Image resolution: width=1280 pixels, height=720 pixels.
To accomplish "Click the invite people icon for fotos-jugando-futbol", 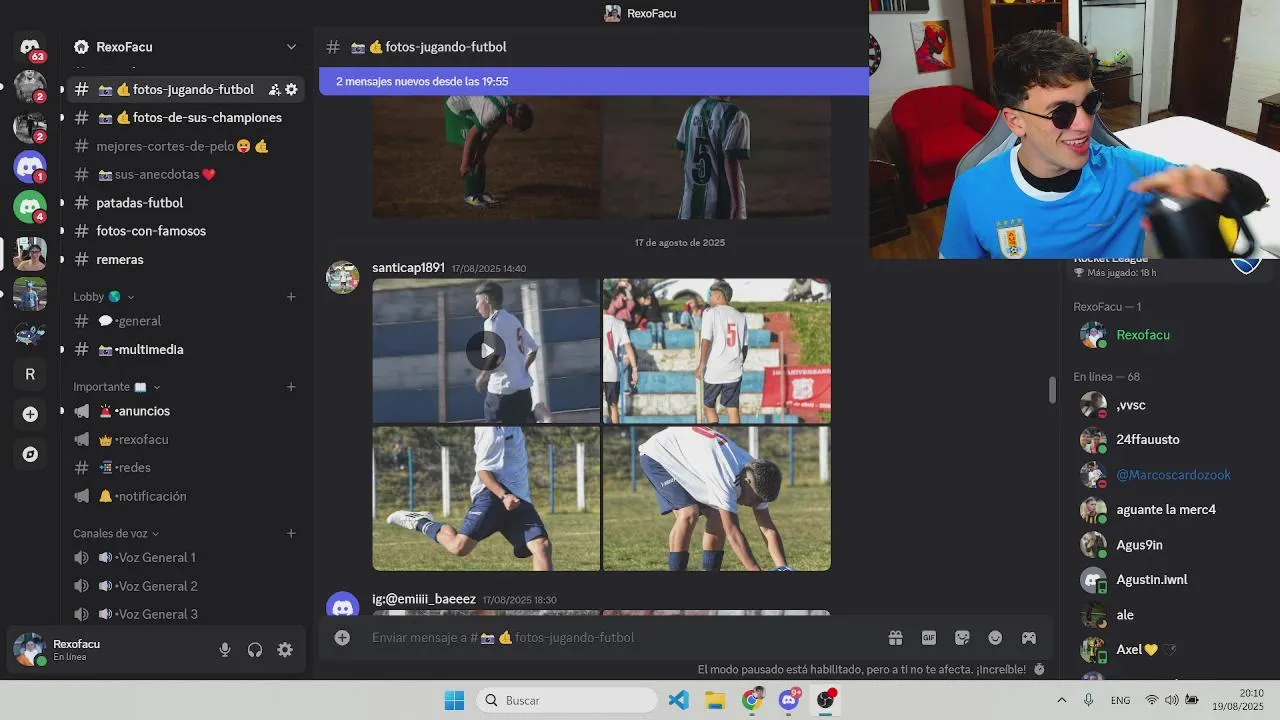I will pyautogui.click(x=274, y=89).
